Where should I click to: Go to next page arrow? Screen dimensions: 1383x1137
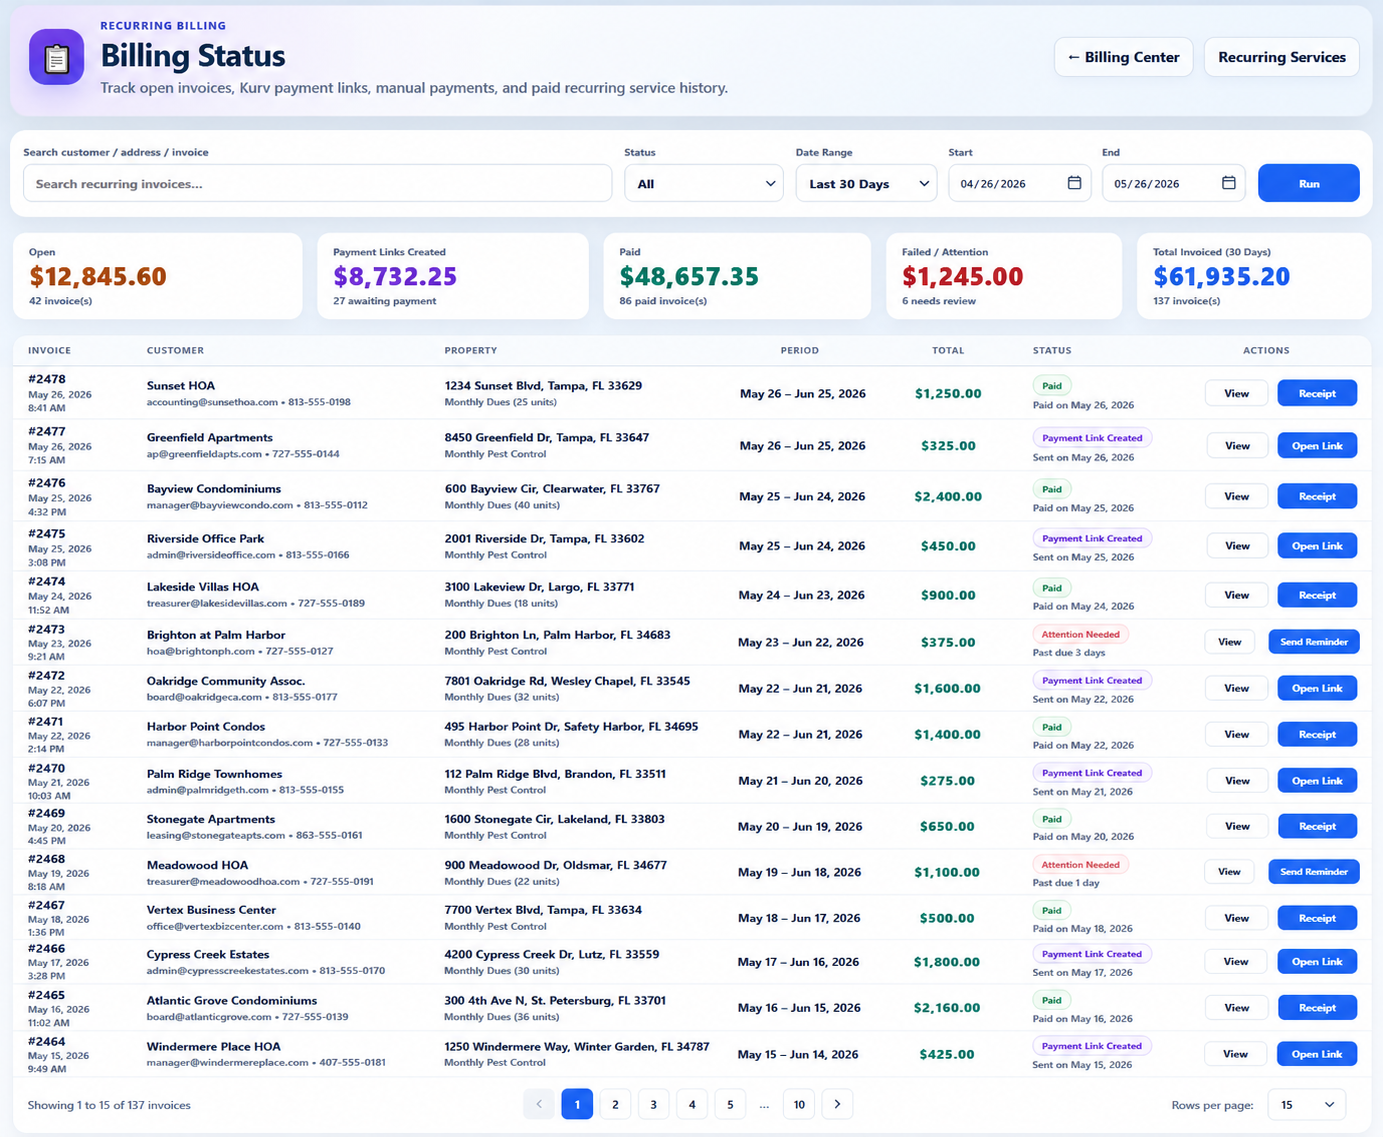(837, 1104)
